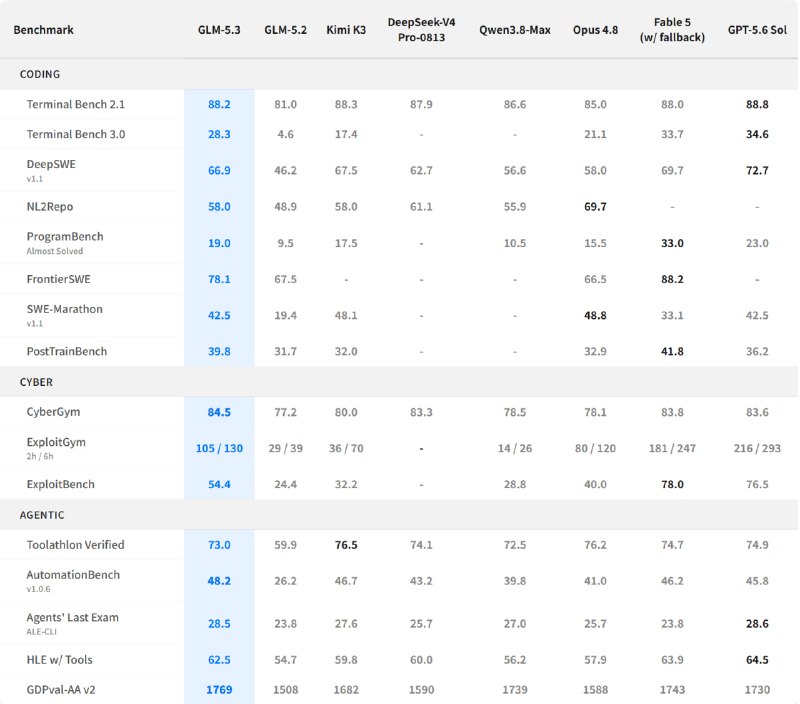The image size is (800, 704).
Task: Click the bold 88.8 GPT-5.6 Sol score
Action: [757, 105]
